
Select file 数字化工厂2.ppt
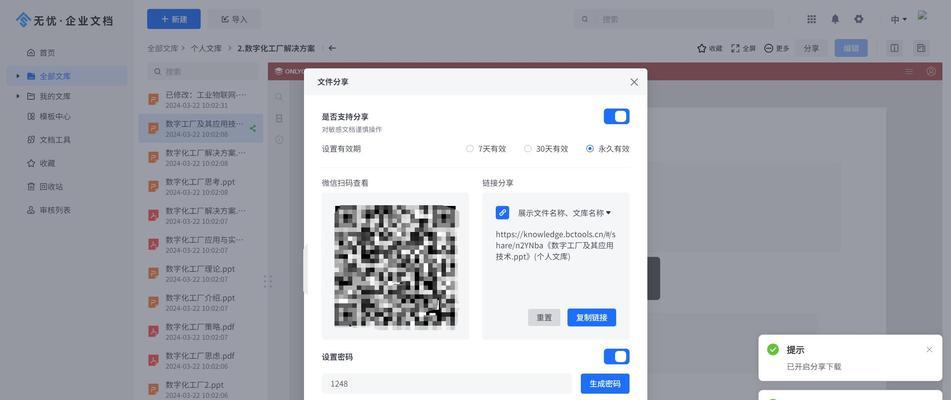click(201, 389)
